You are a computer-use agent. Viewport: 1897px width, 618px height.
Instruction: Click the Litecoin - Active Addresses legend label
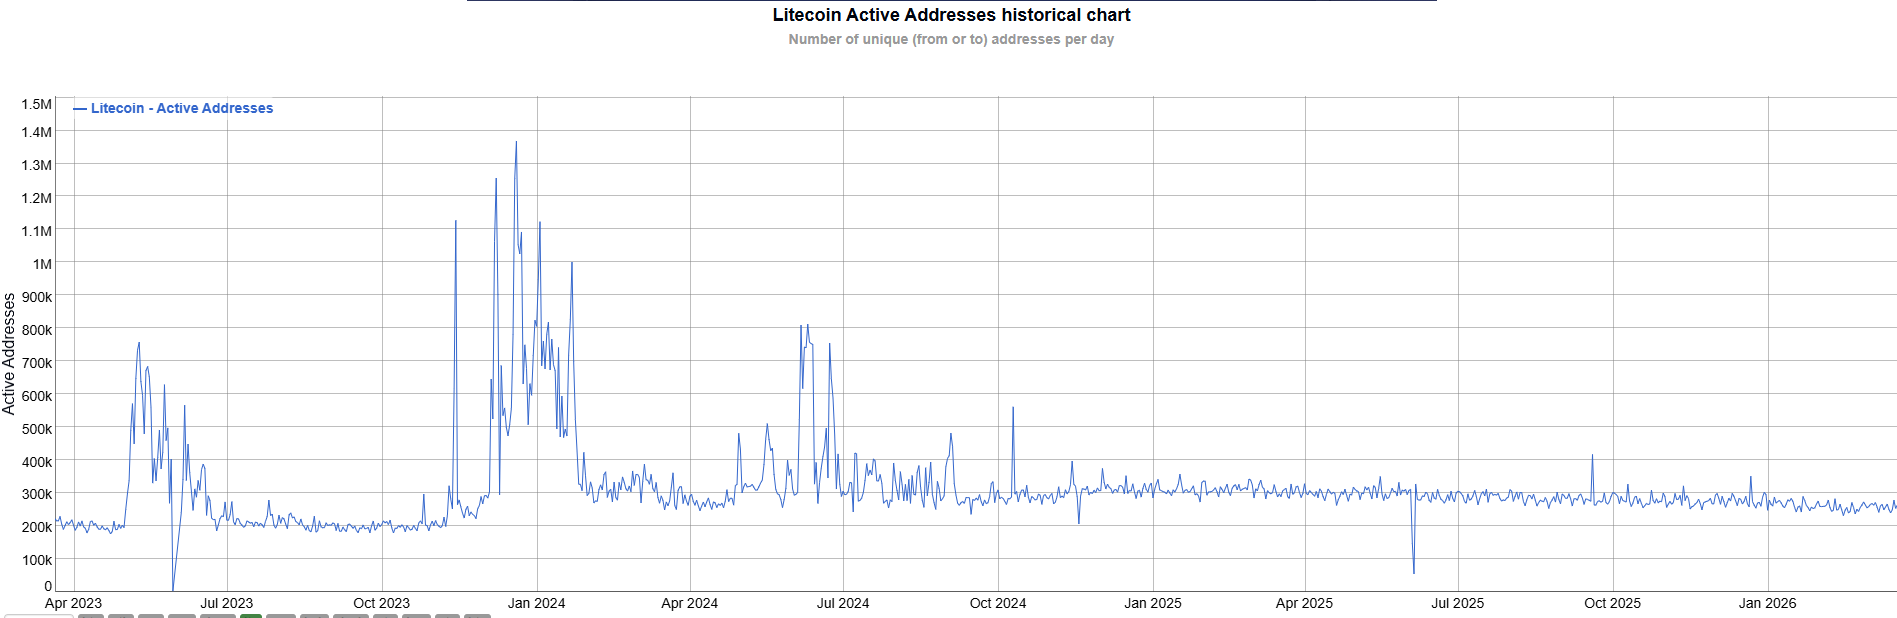(181, 108)
